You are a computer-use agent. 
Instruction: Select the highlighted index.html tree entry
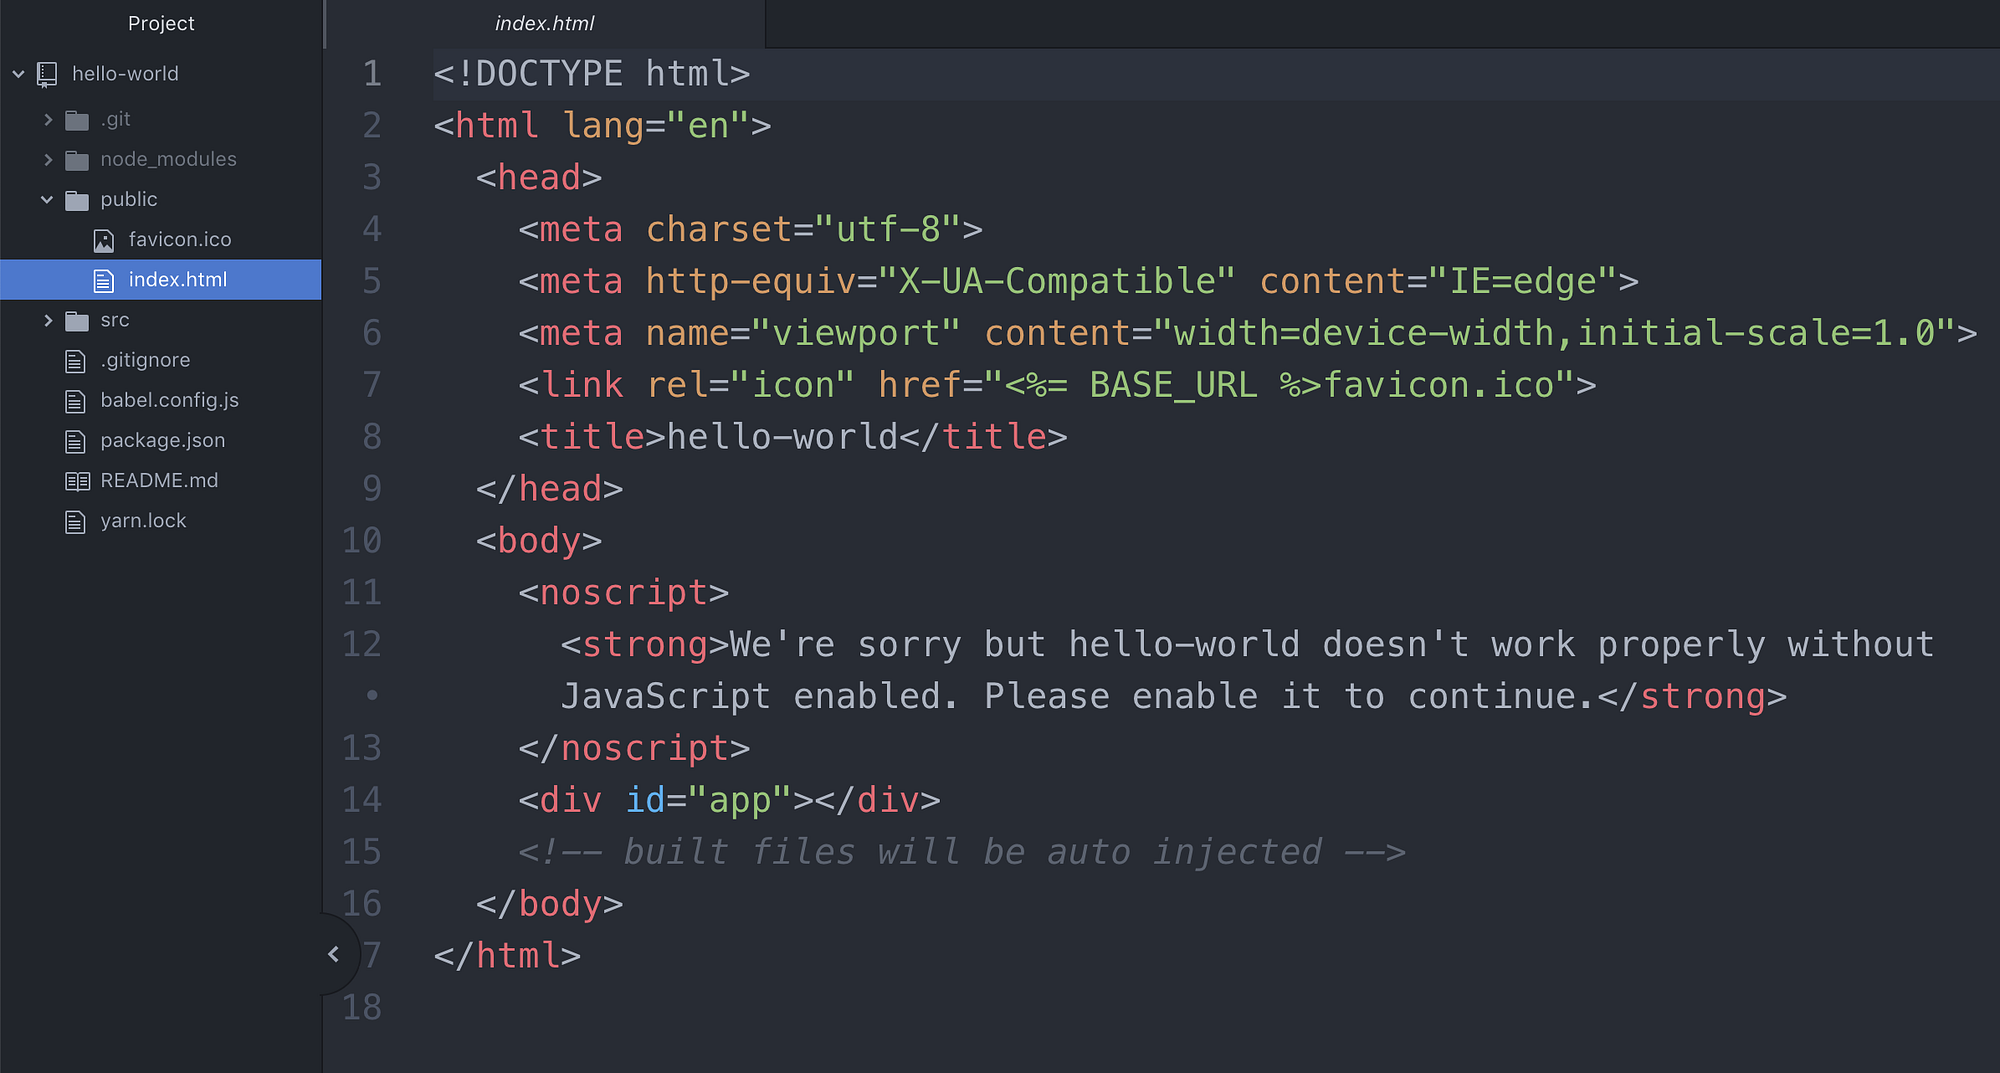tap(179, 279)
